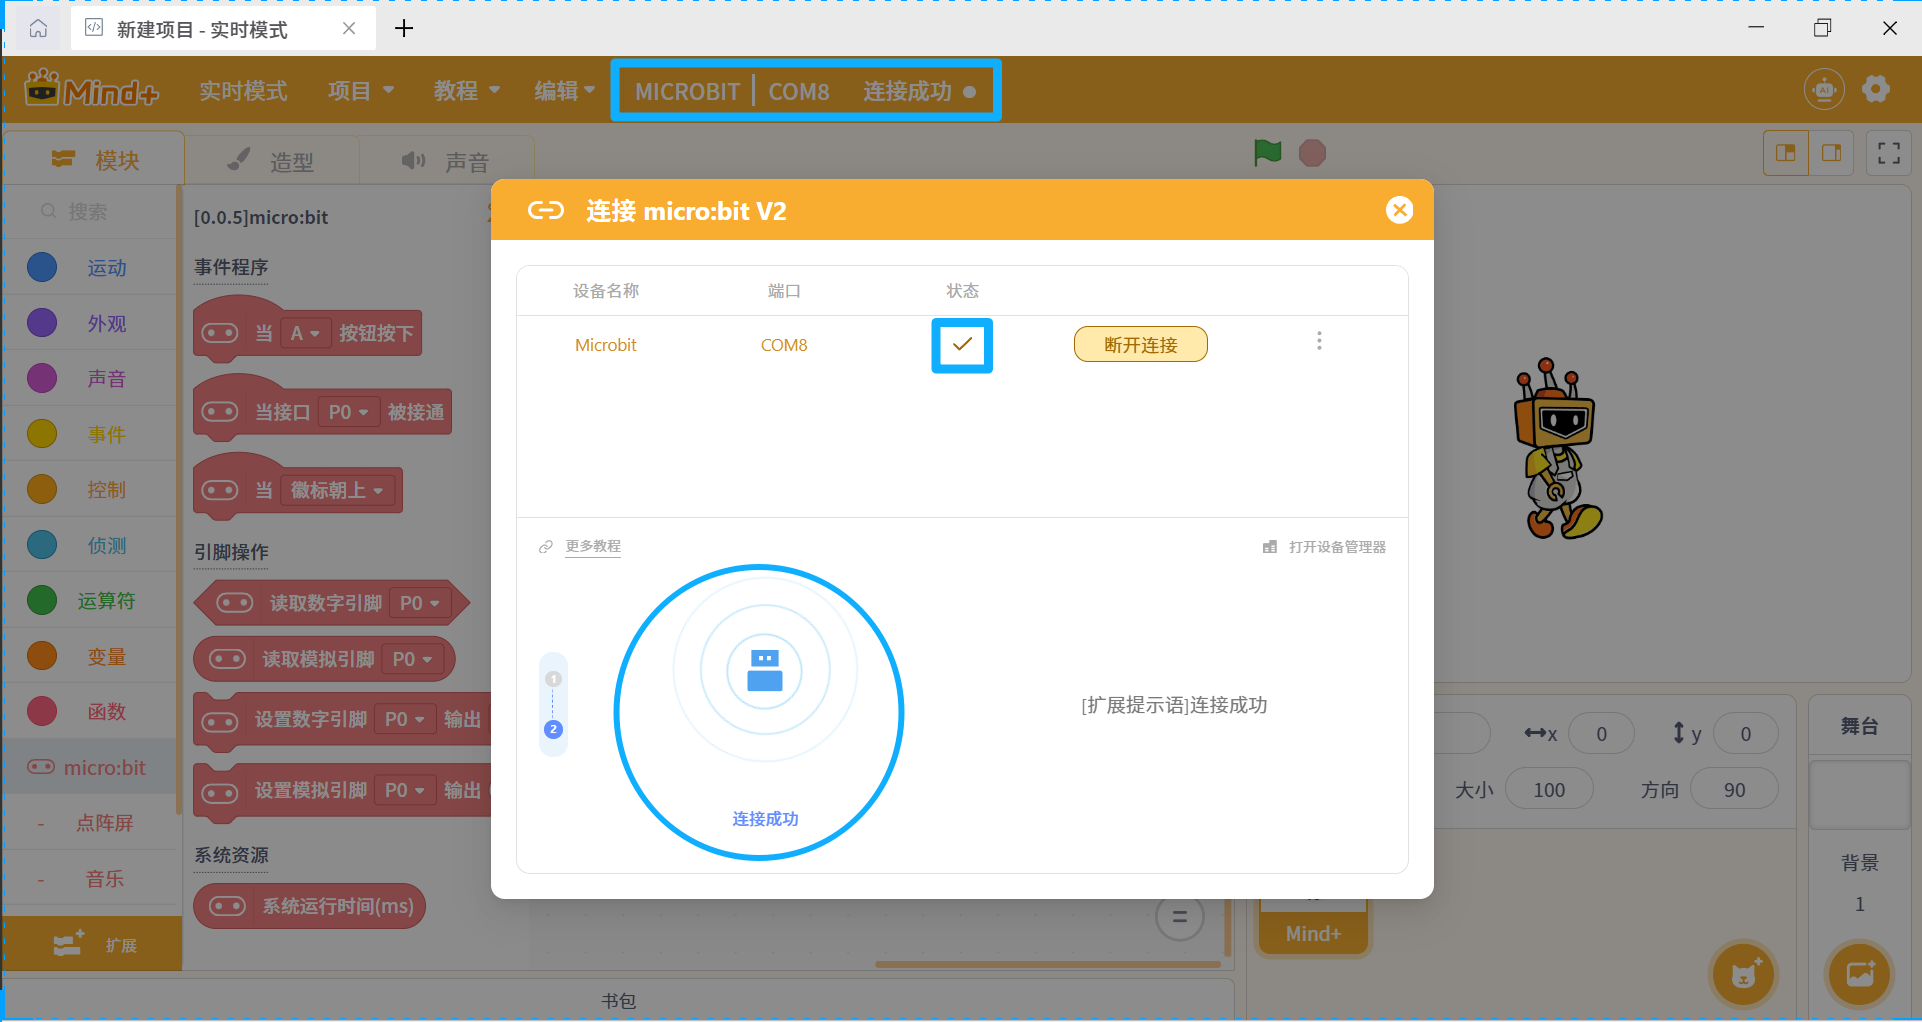
Task: Close the micro:bit connection dialog
Action: click(1399, 210)
